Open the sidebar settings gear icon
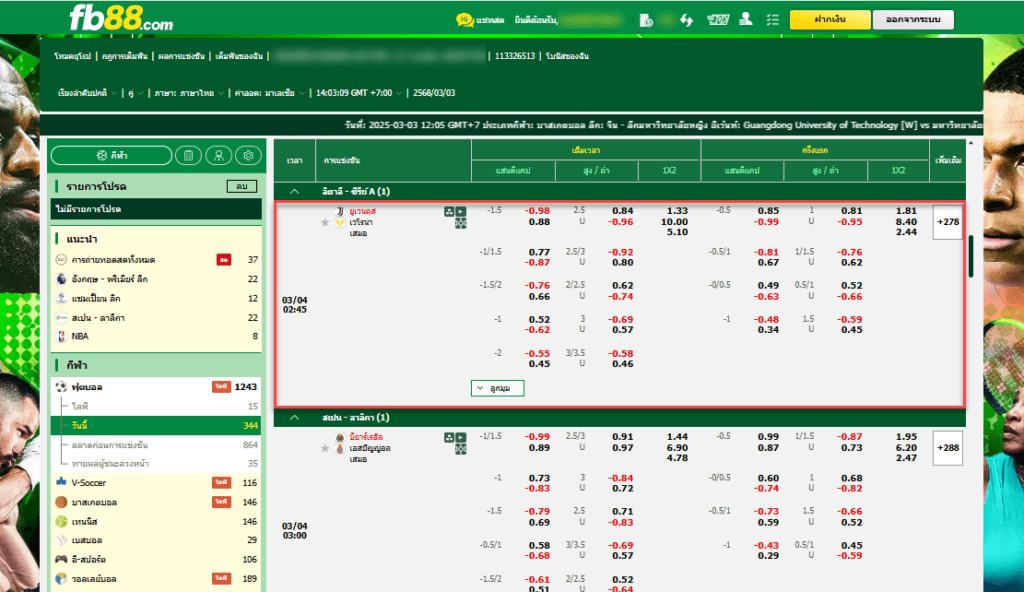 [x=248, y=156]
